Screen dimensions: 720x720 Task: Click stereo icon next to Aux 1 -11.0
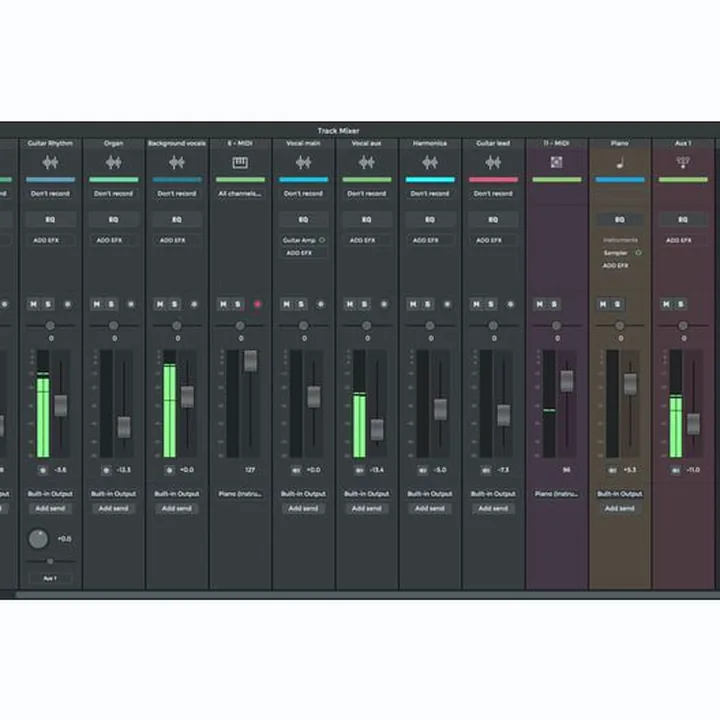[x=676, y=470]
